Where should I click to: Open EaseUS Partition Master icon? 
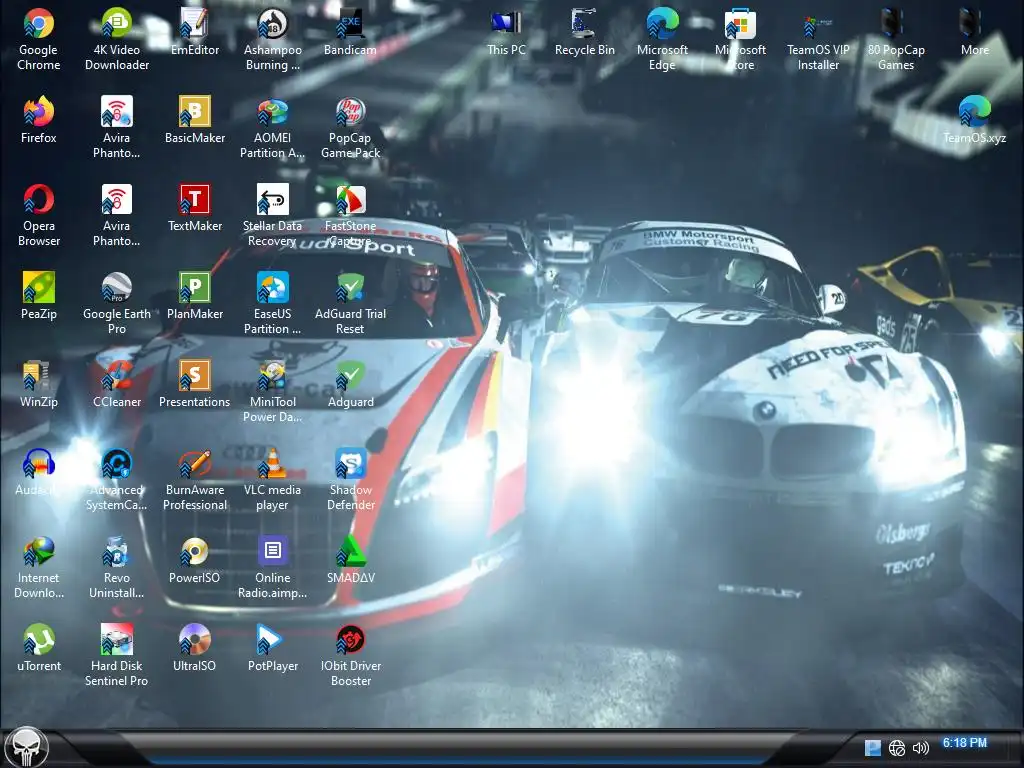272,288
